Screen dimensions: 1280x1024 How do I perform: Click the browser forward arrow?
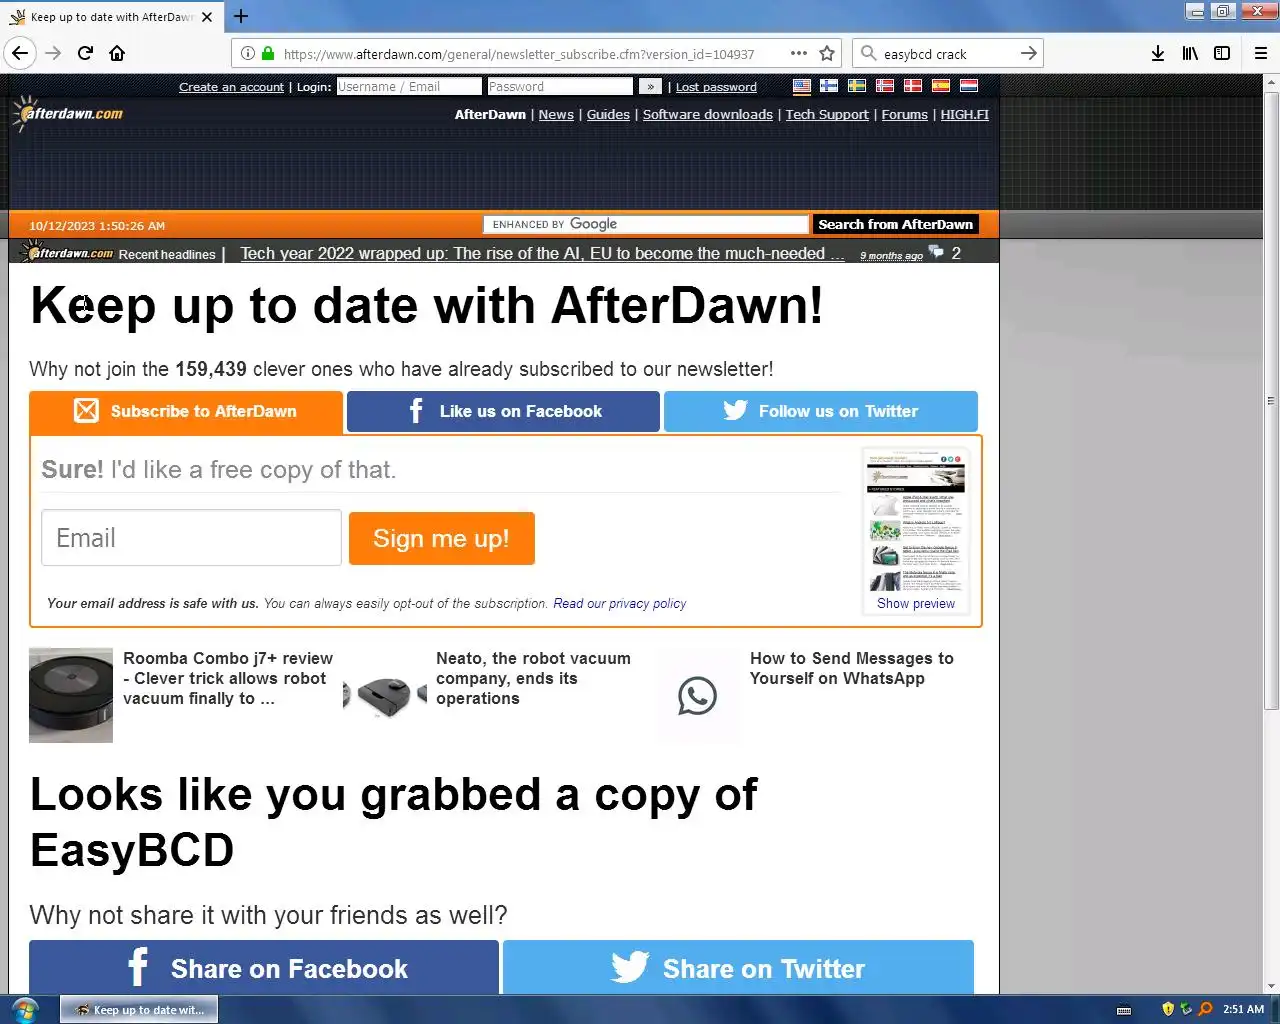pos(53,53)
